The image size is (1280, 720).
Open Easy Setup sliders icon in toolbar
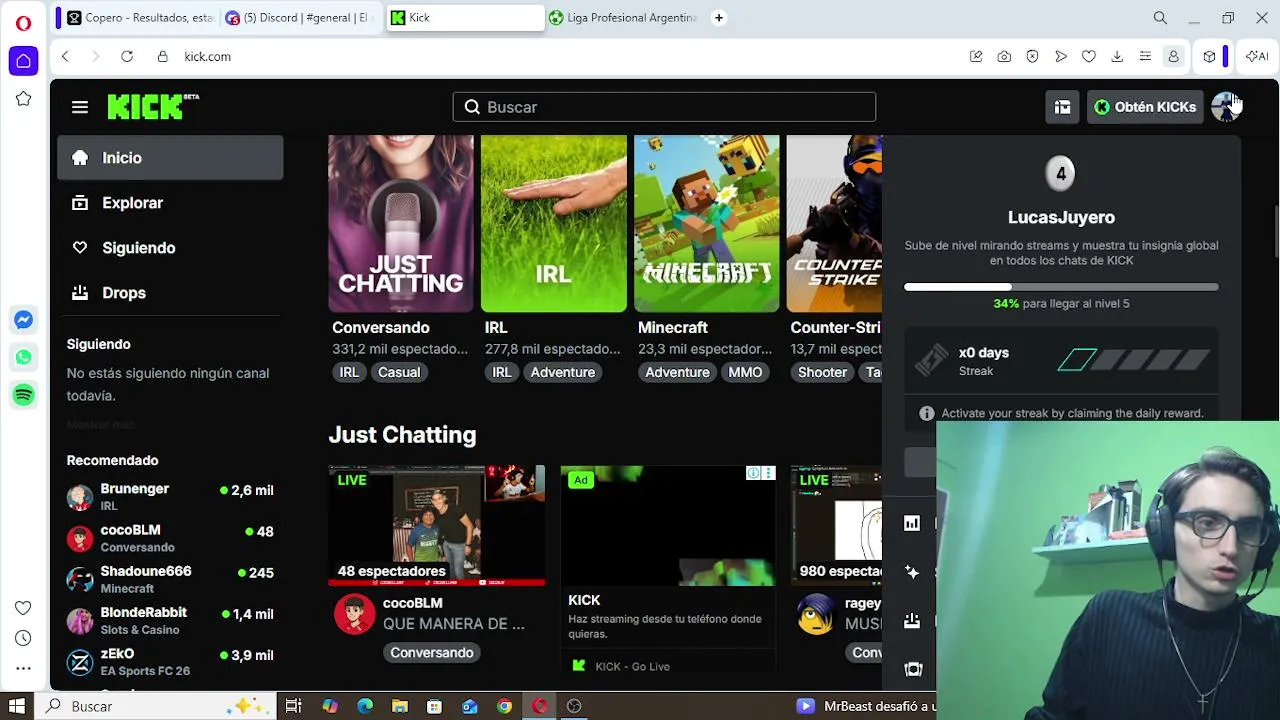coord(1145,56)
